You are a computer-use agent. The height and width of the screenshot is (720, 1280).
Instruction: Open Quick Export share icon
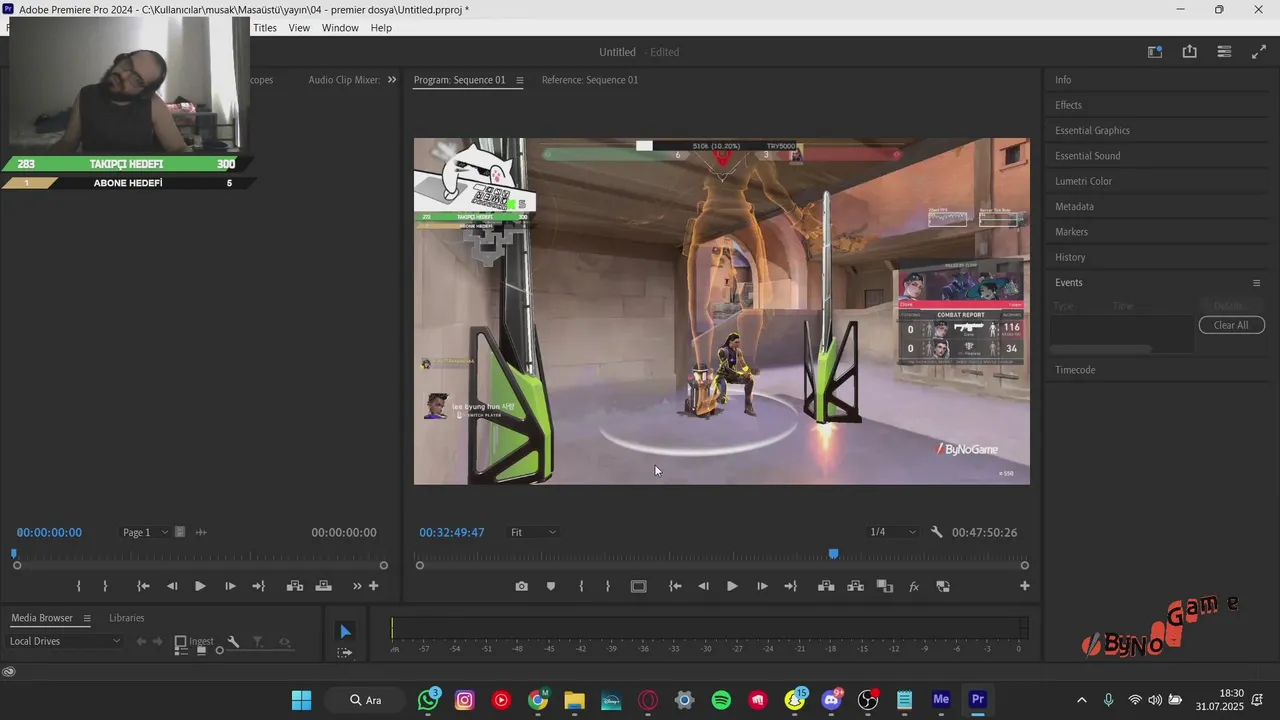pyautogui.click(x=1189, y=52)
